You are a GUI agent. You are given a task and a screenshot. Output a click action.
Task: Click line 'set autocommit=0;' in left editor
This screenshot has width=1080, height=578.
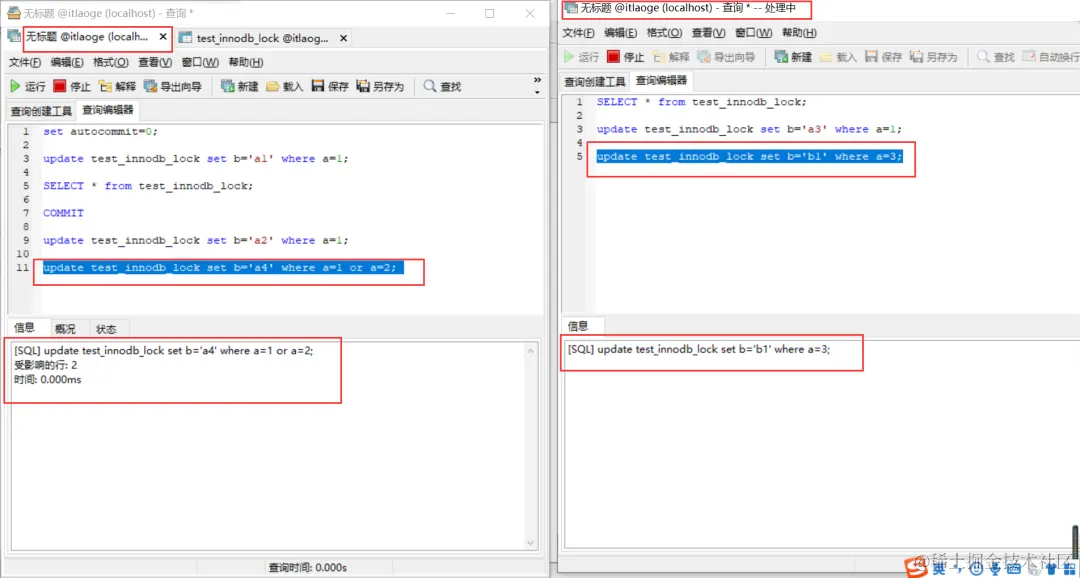pos(101,131)
